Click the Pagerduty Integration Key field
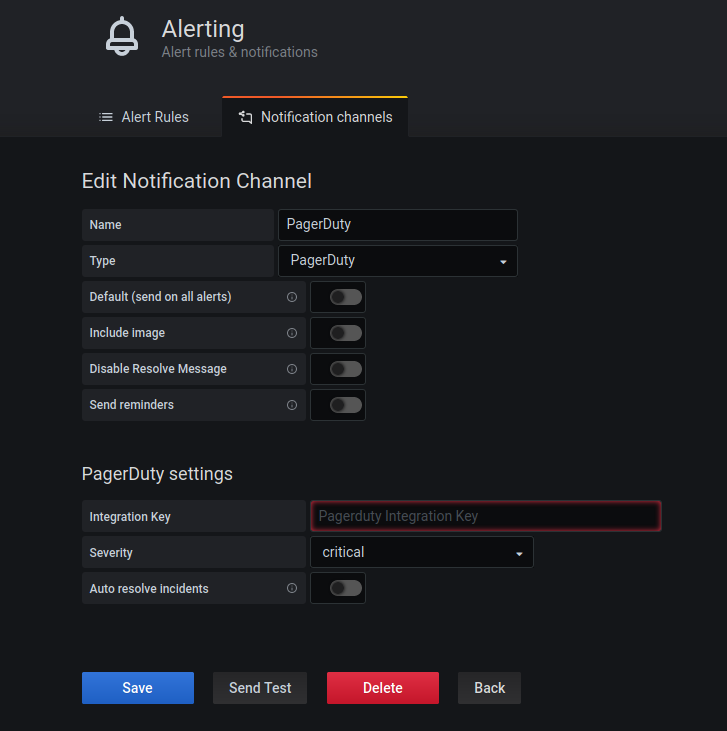 pos(486,516)
